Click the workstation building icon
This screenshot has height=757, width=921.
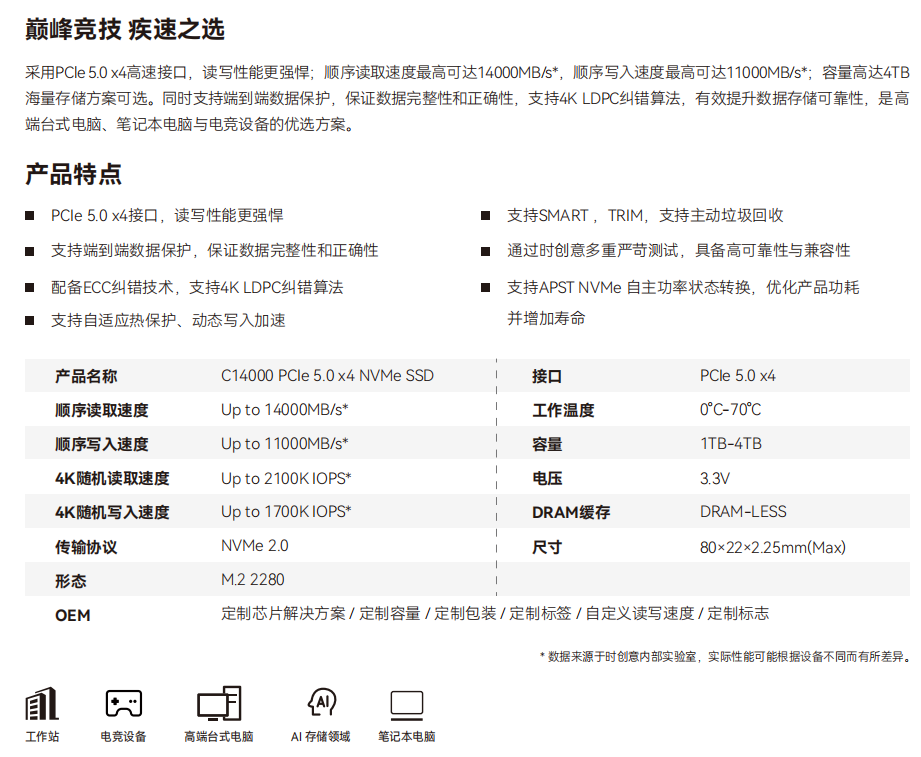tap(41, 704)
